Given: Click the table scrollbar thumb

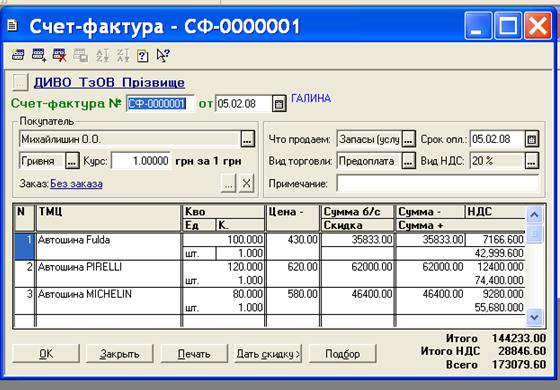Looking at the screenshot, I should (535, 235).
